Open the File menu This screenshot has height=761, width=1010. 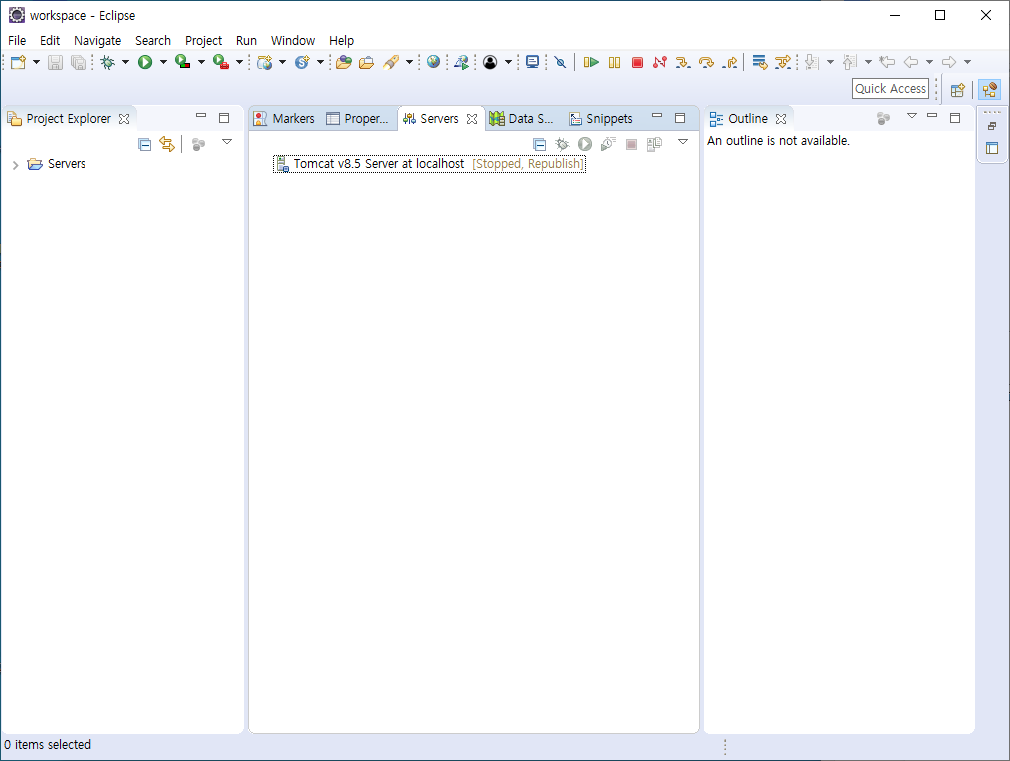(17, 41)
